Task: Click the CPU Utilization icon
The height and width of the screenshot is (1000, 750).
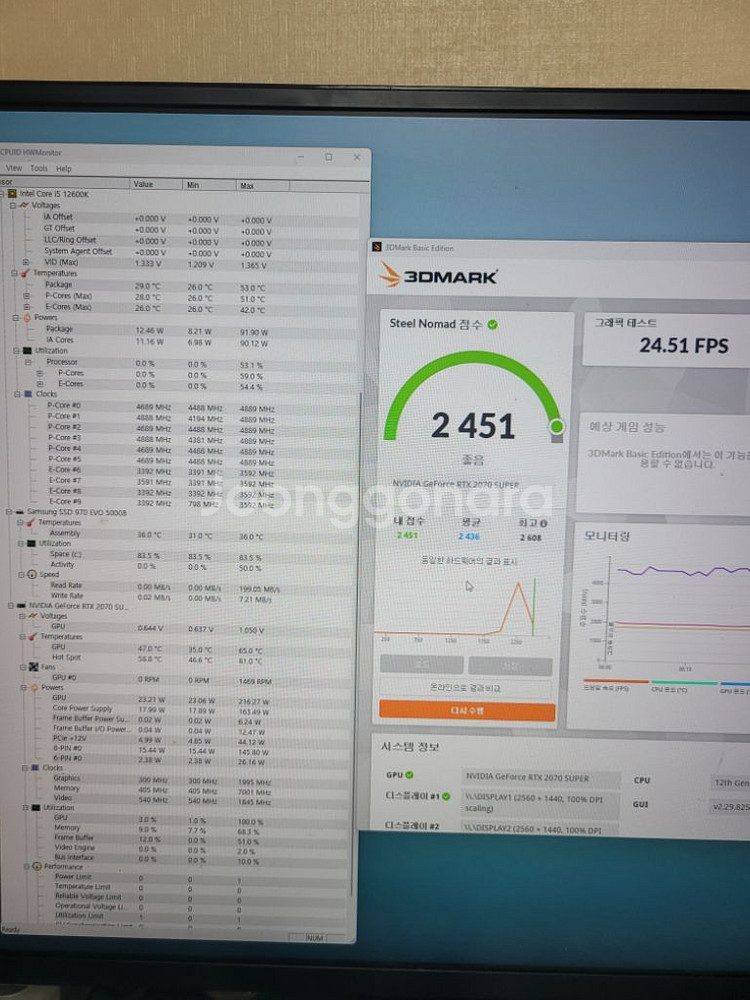Action: (x=27, y=351)
